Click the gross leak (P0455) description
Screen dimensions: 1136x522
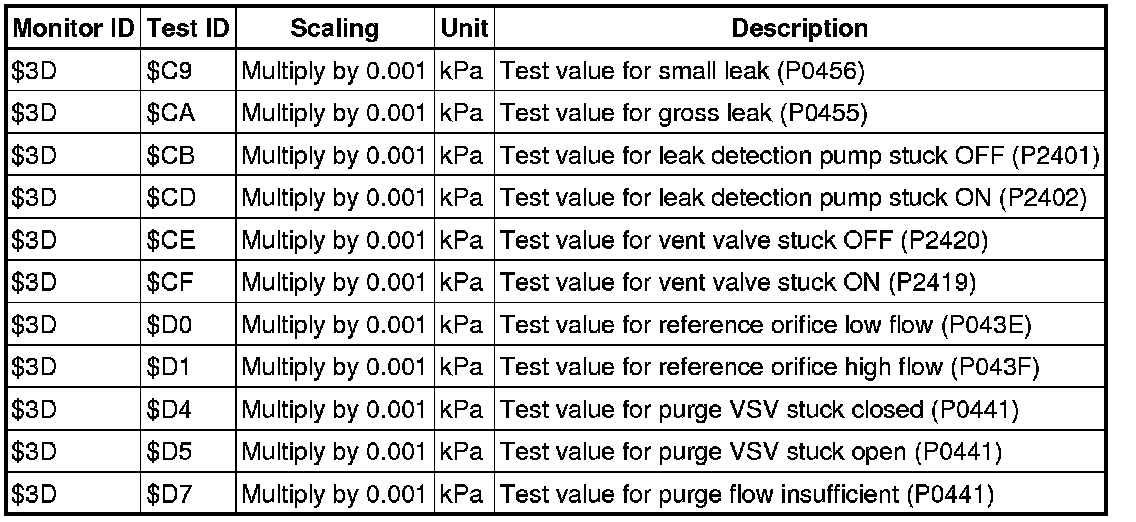684,113
